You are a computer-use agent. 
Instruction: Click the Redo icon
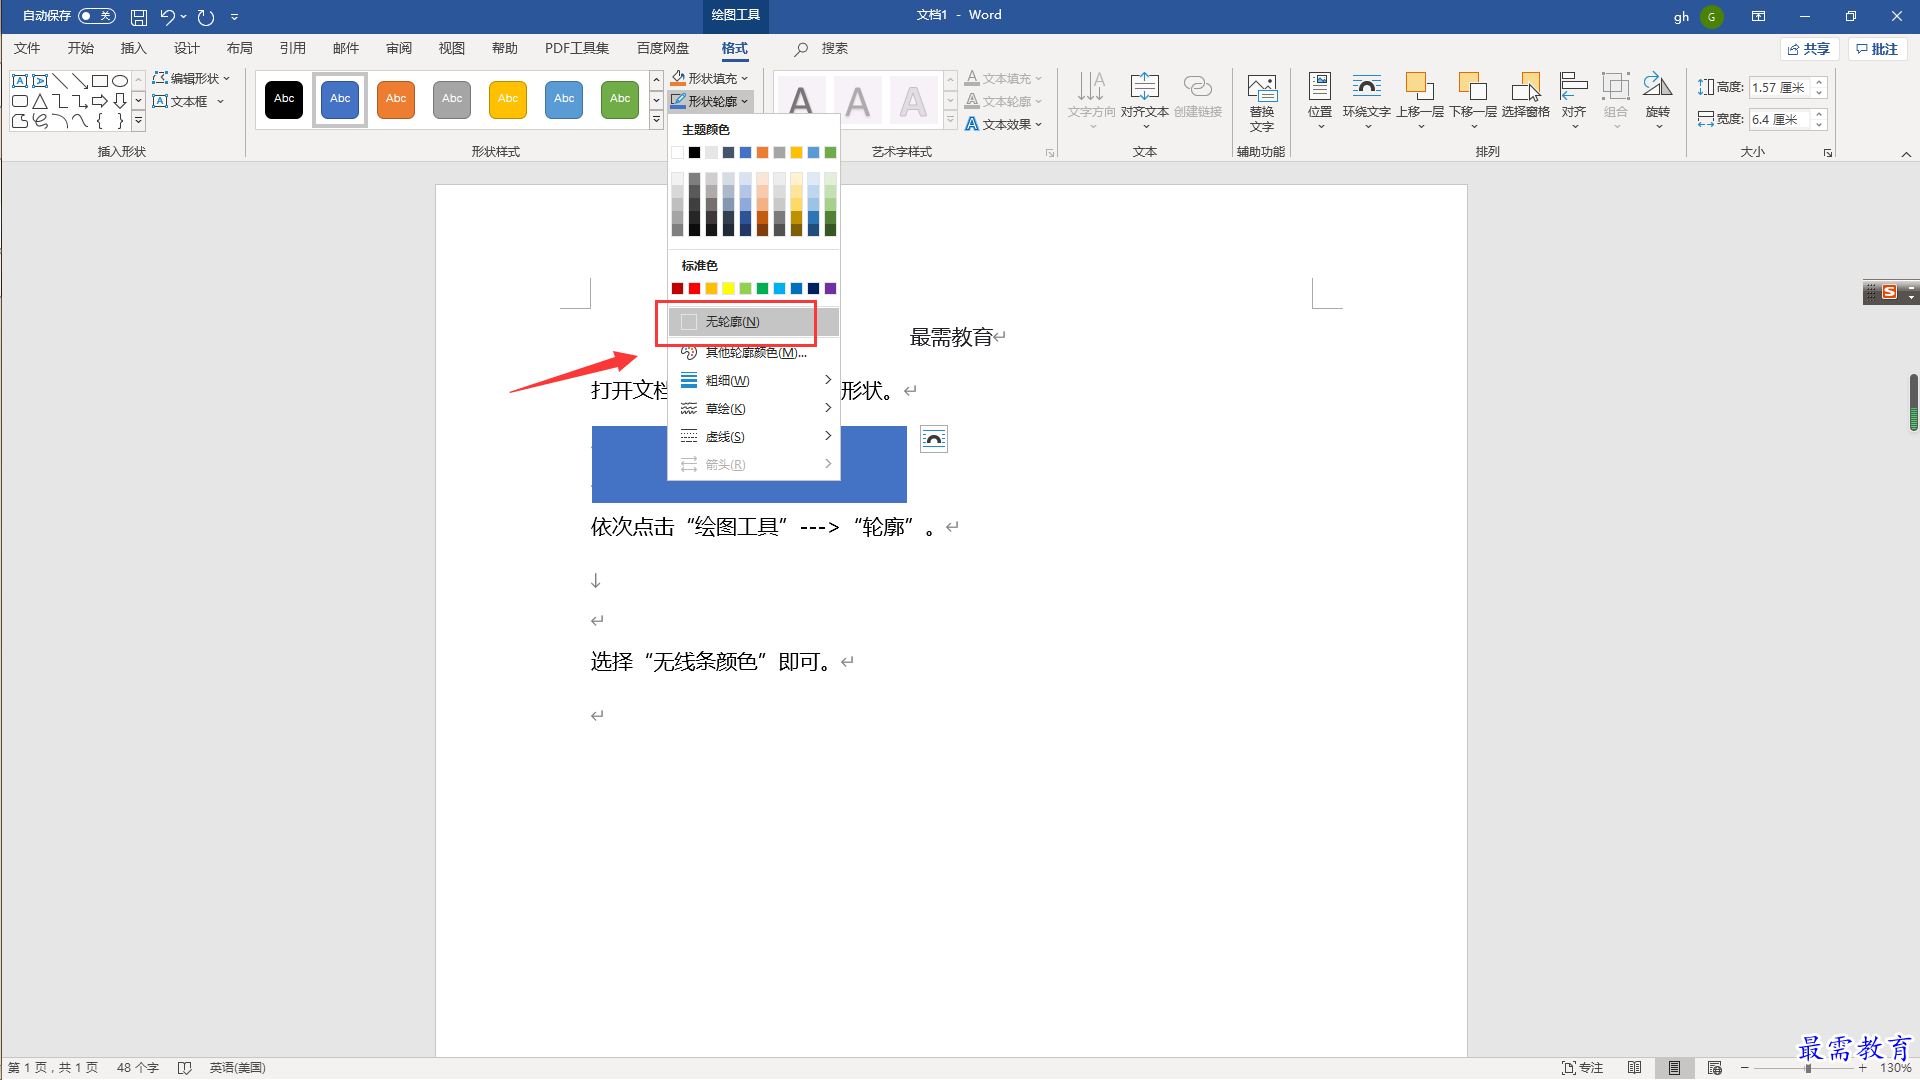click(206, 17)
